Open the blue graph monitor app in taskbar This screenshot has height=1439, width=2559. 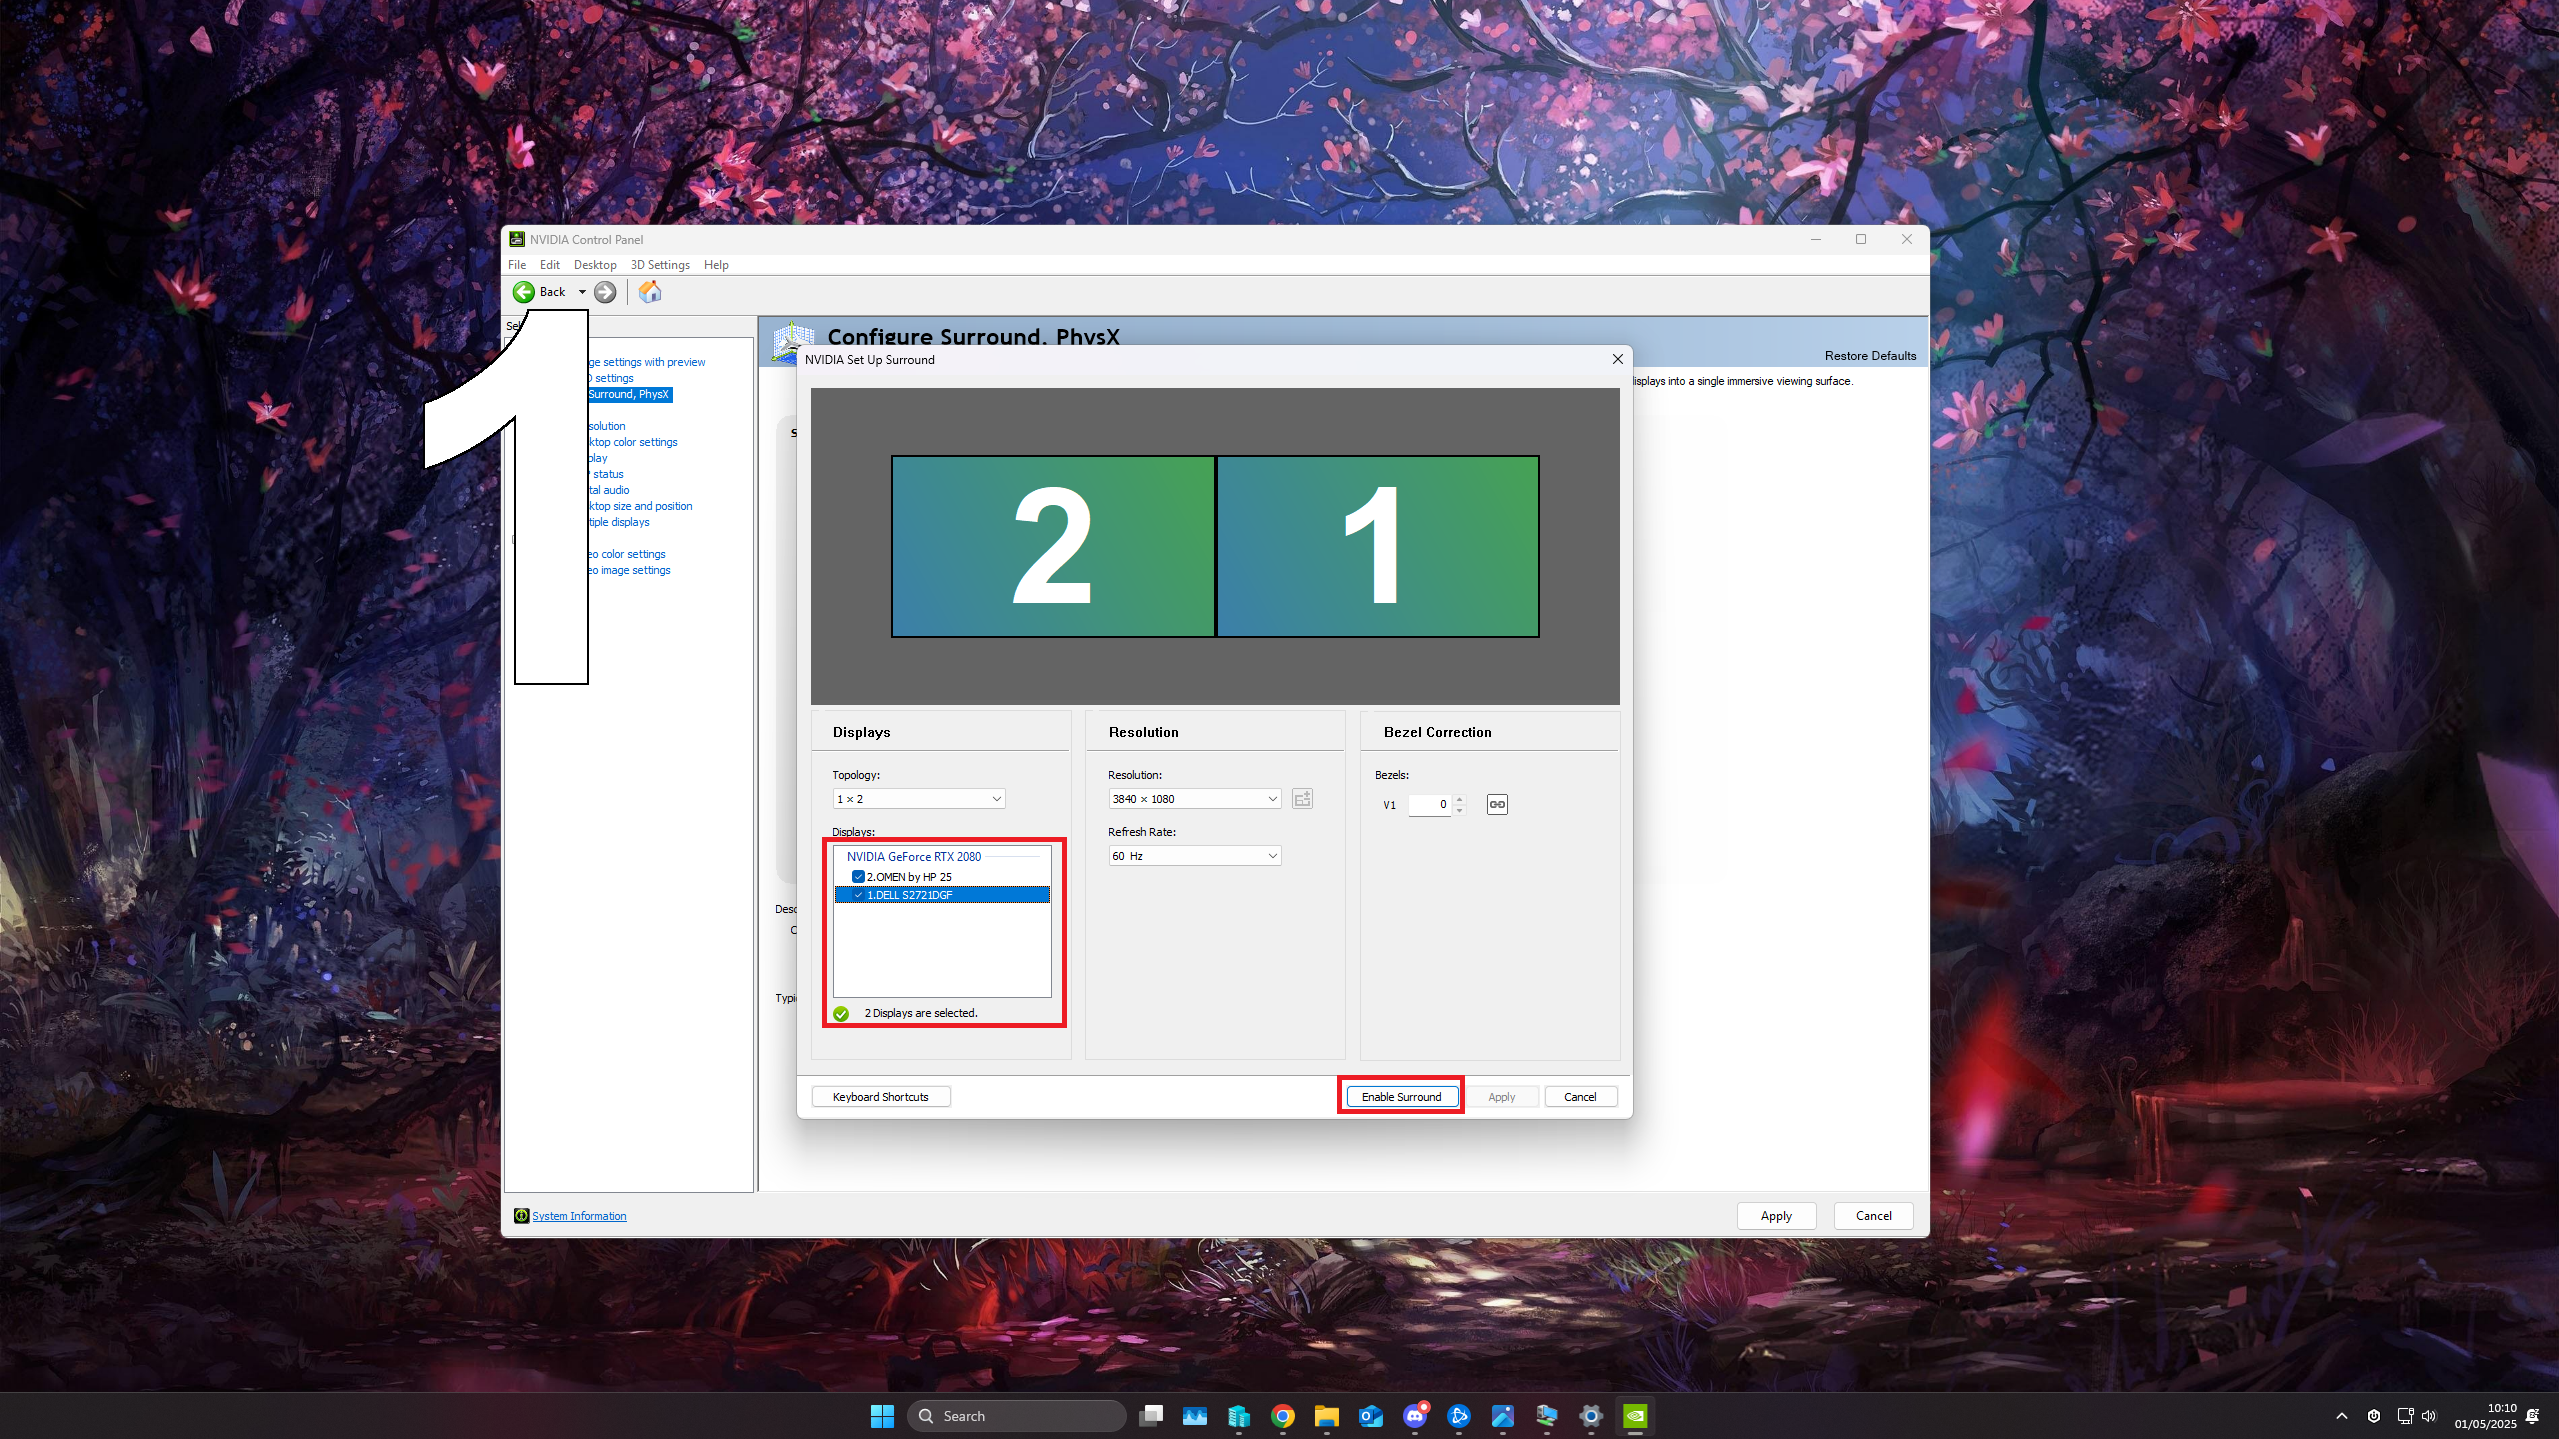1195,1416
